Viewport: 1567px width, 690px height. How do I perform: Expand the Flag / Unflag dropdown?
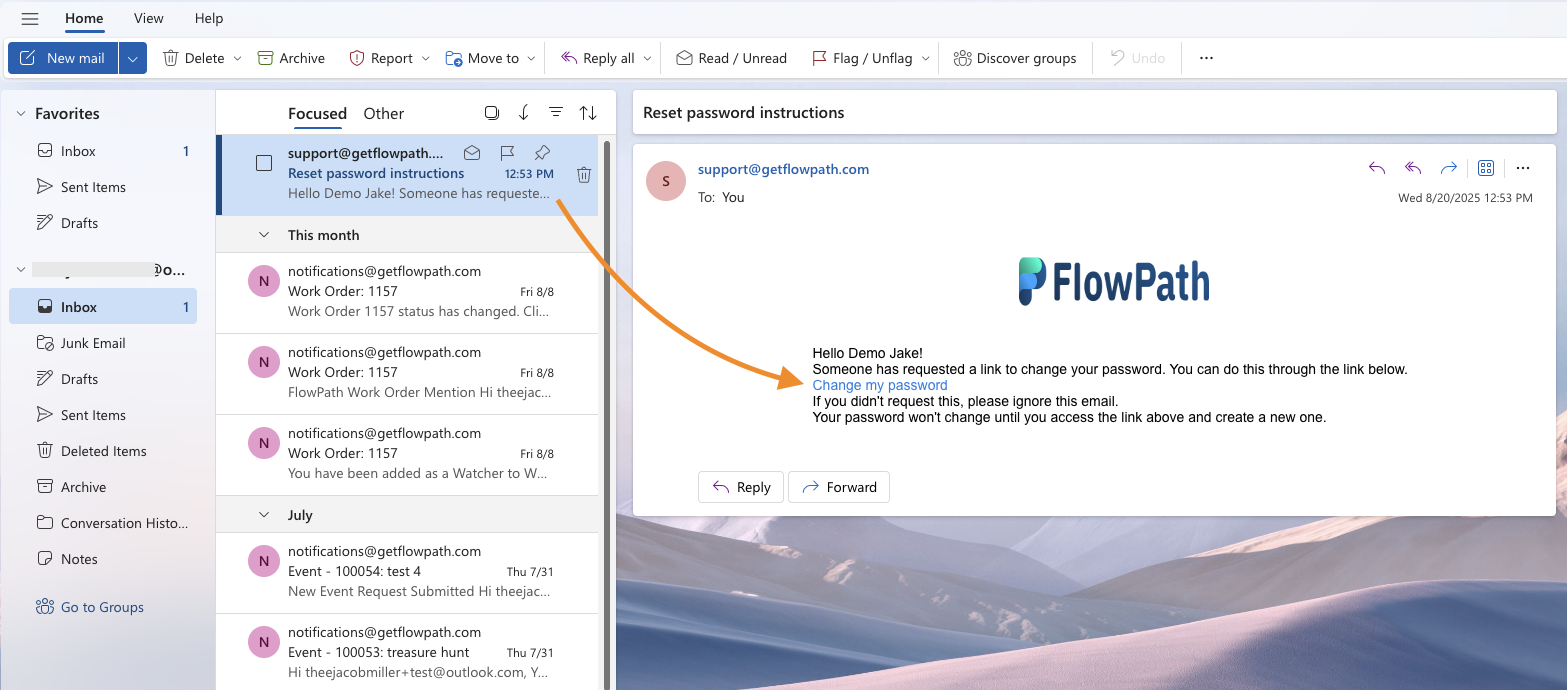coord(925,58)
